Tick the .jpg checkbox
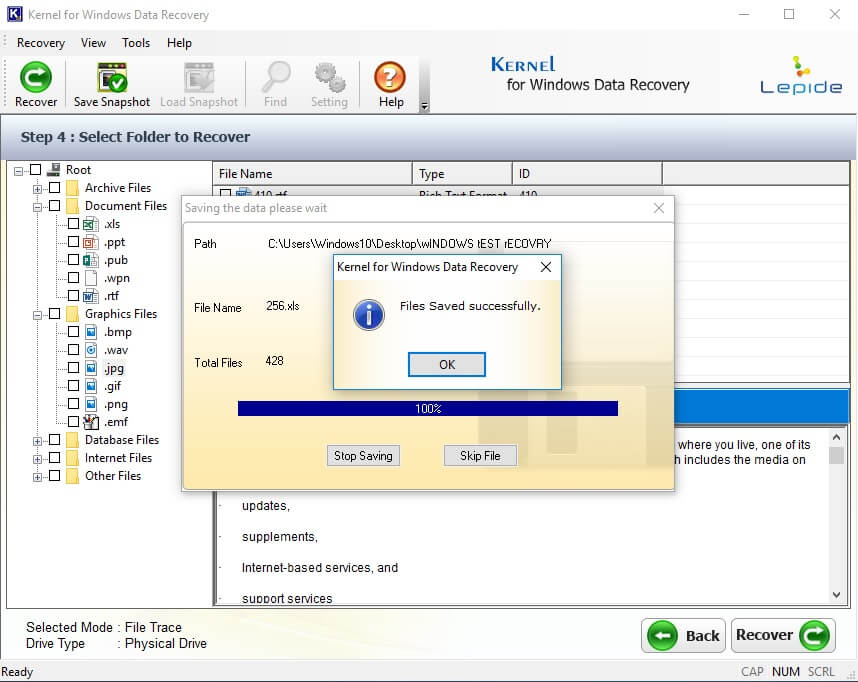 click(x=73, y=367)
